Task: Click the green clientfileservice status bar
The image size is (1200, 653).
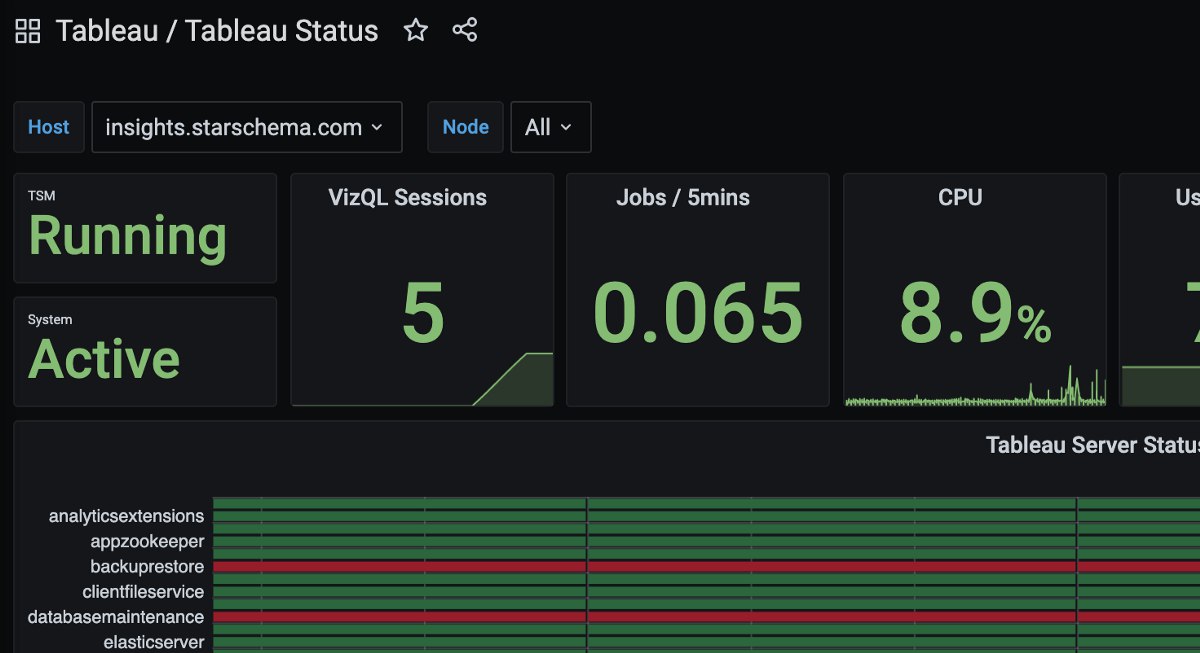Action: 706,592
